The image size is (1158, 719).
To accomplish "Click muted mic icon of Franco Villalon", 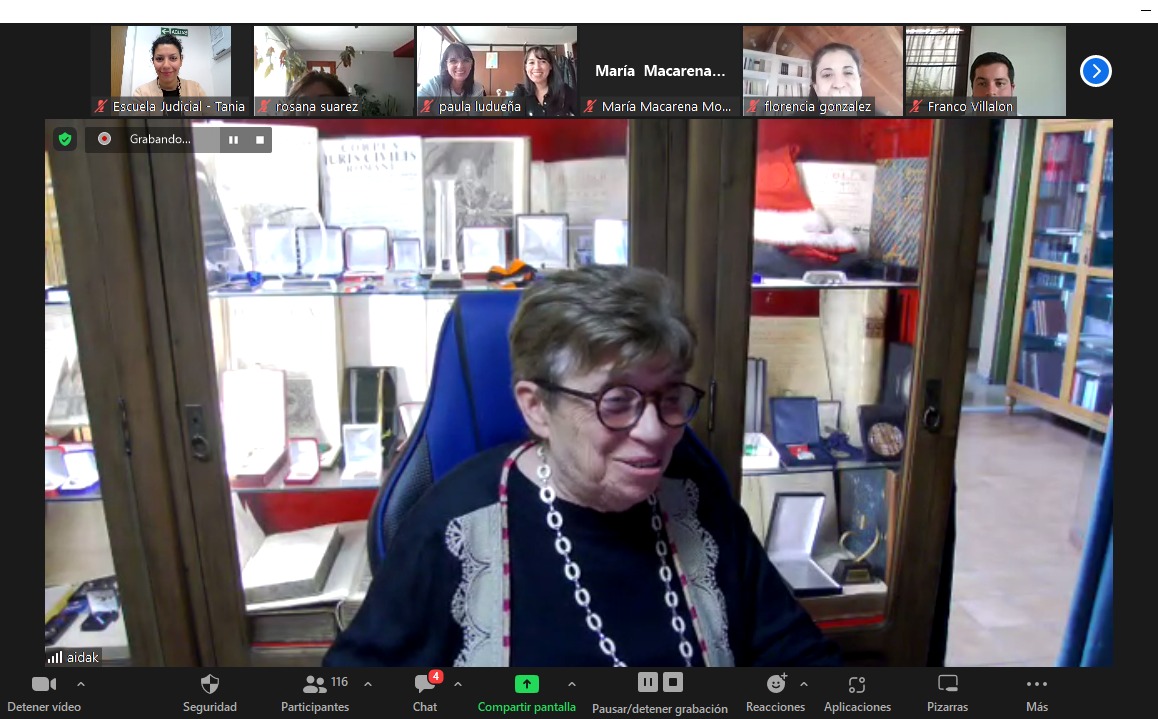I will click(x=917, y=106).
